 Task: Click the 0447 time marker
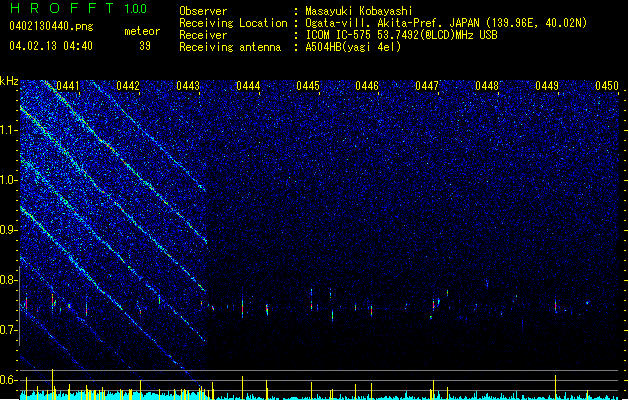pos(427,86)
